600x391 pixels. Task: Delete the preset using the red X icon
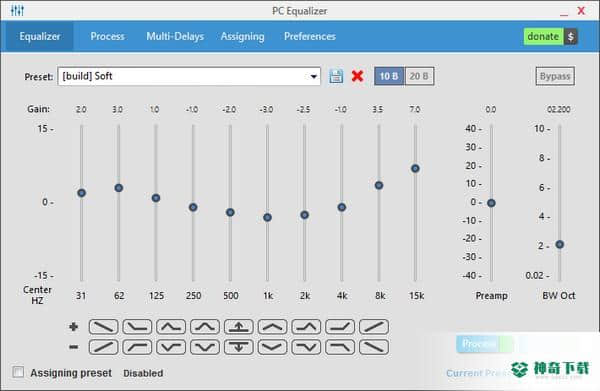[x=357, y=76]
